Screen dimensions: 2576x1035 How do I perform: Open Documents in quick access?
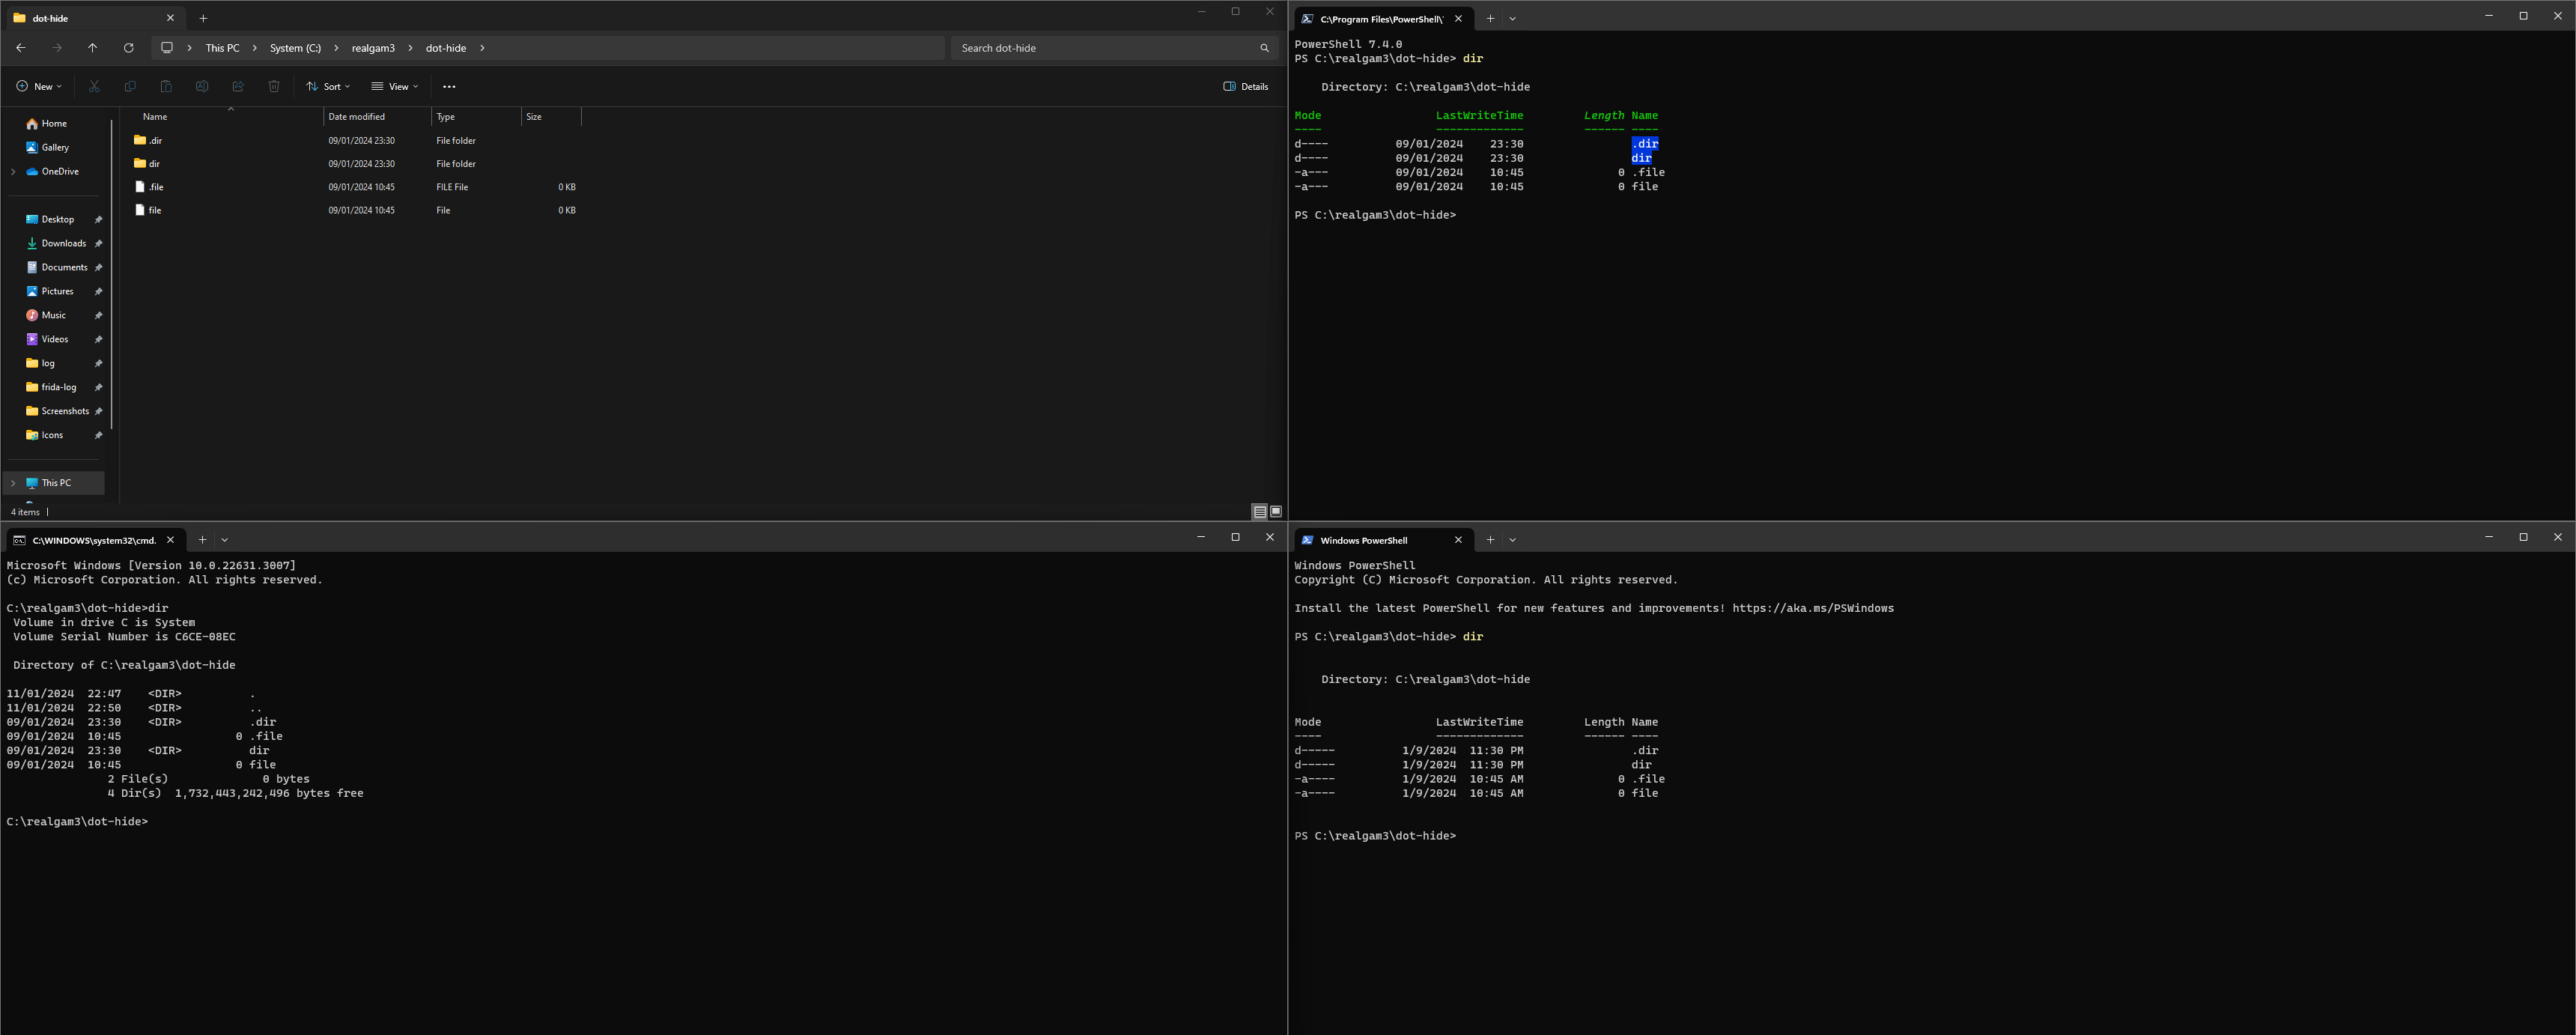(x=64, y=268)
